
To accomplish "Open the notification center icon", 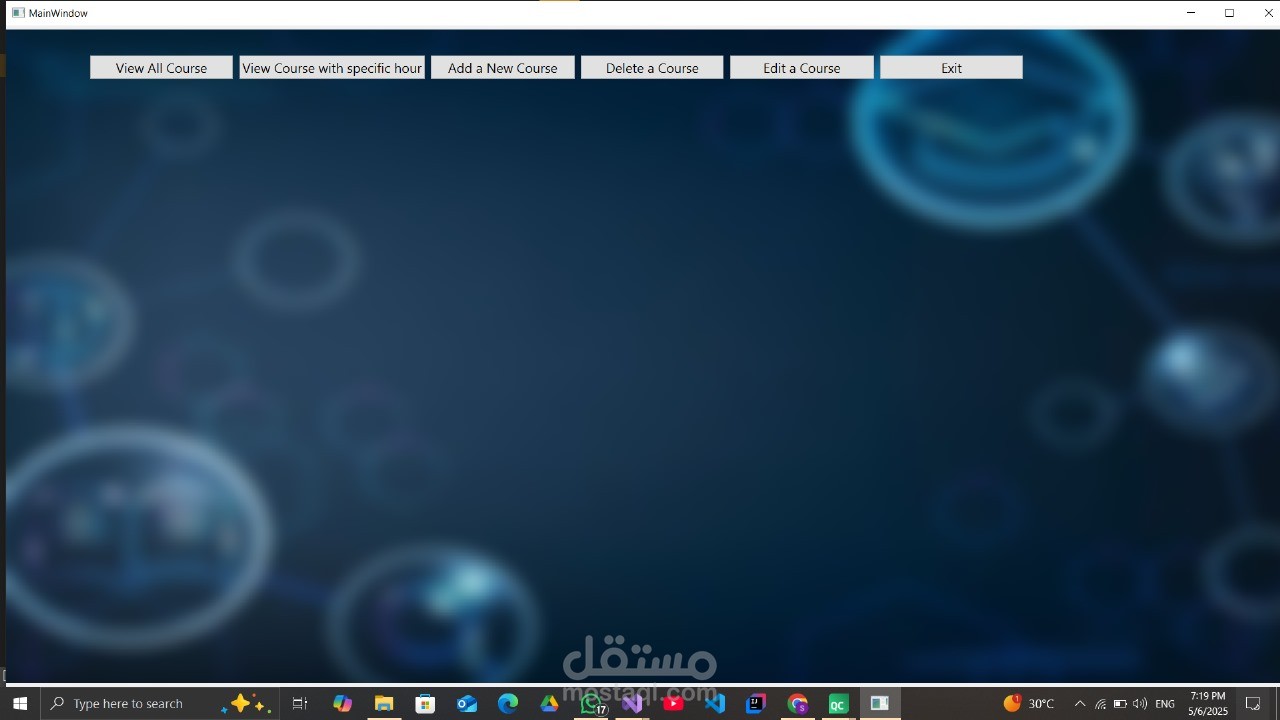I will [1253, 704].
